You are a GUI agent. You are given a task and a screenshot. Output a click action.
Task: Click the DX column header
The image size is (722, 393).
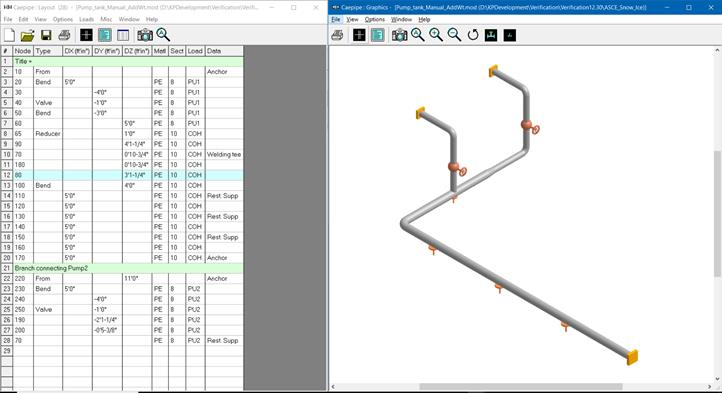tap(77, 51)
